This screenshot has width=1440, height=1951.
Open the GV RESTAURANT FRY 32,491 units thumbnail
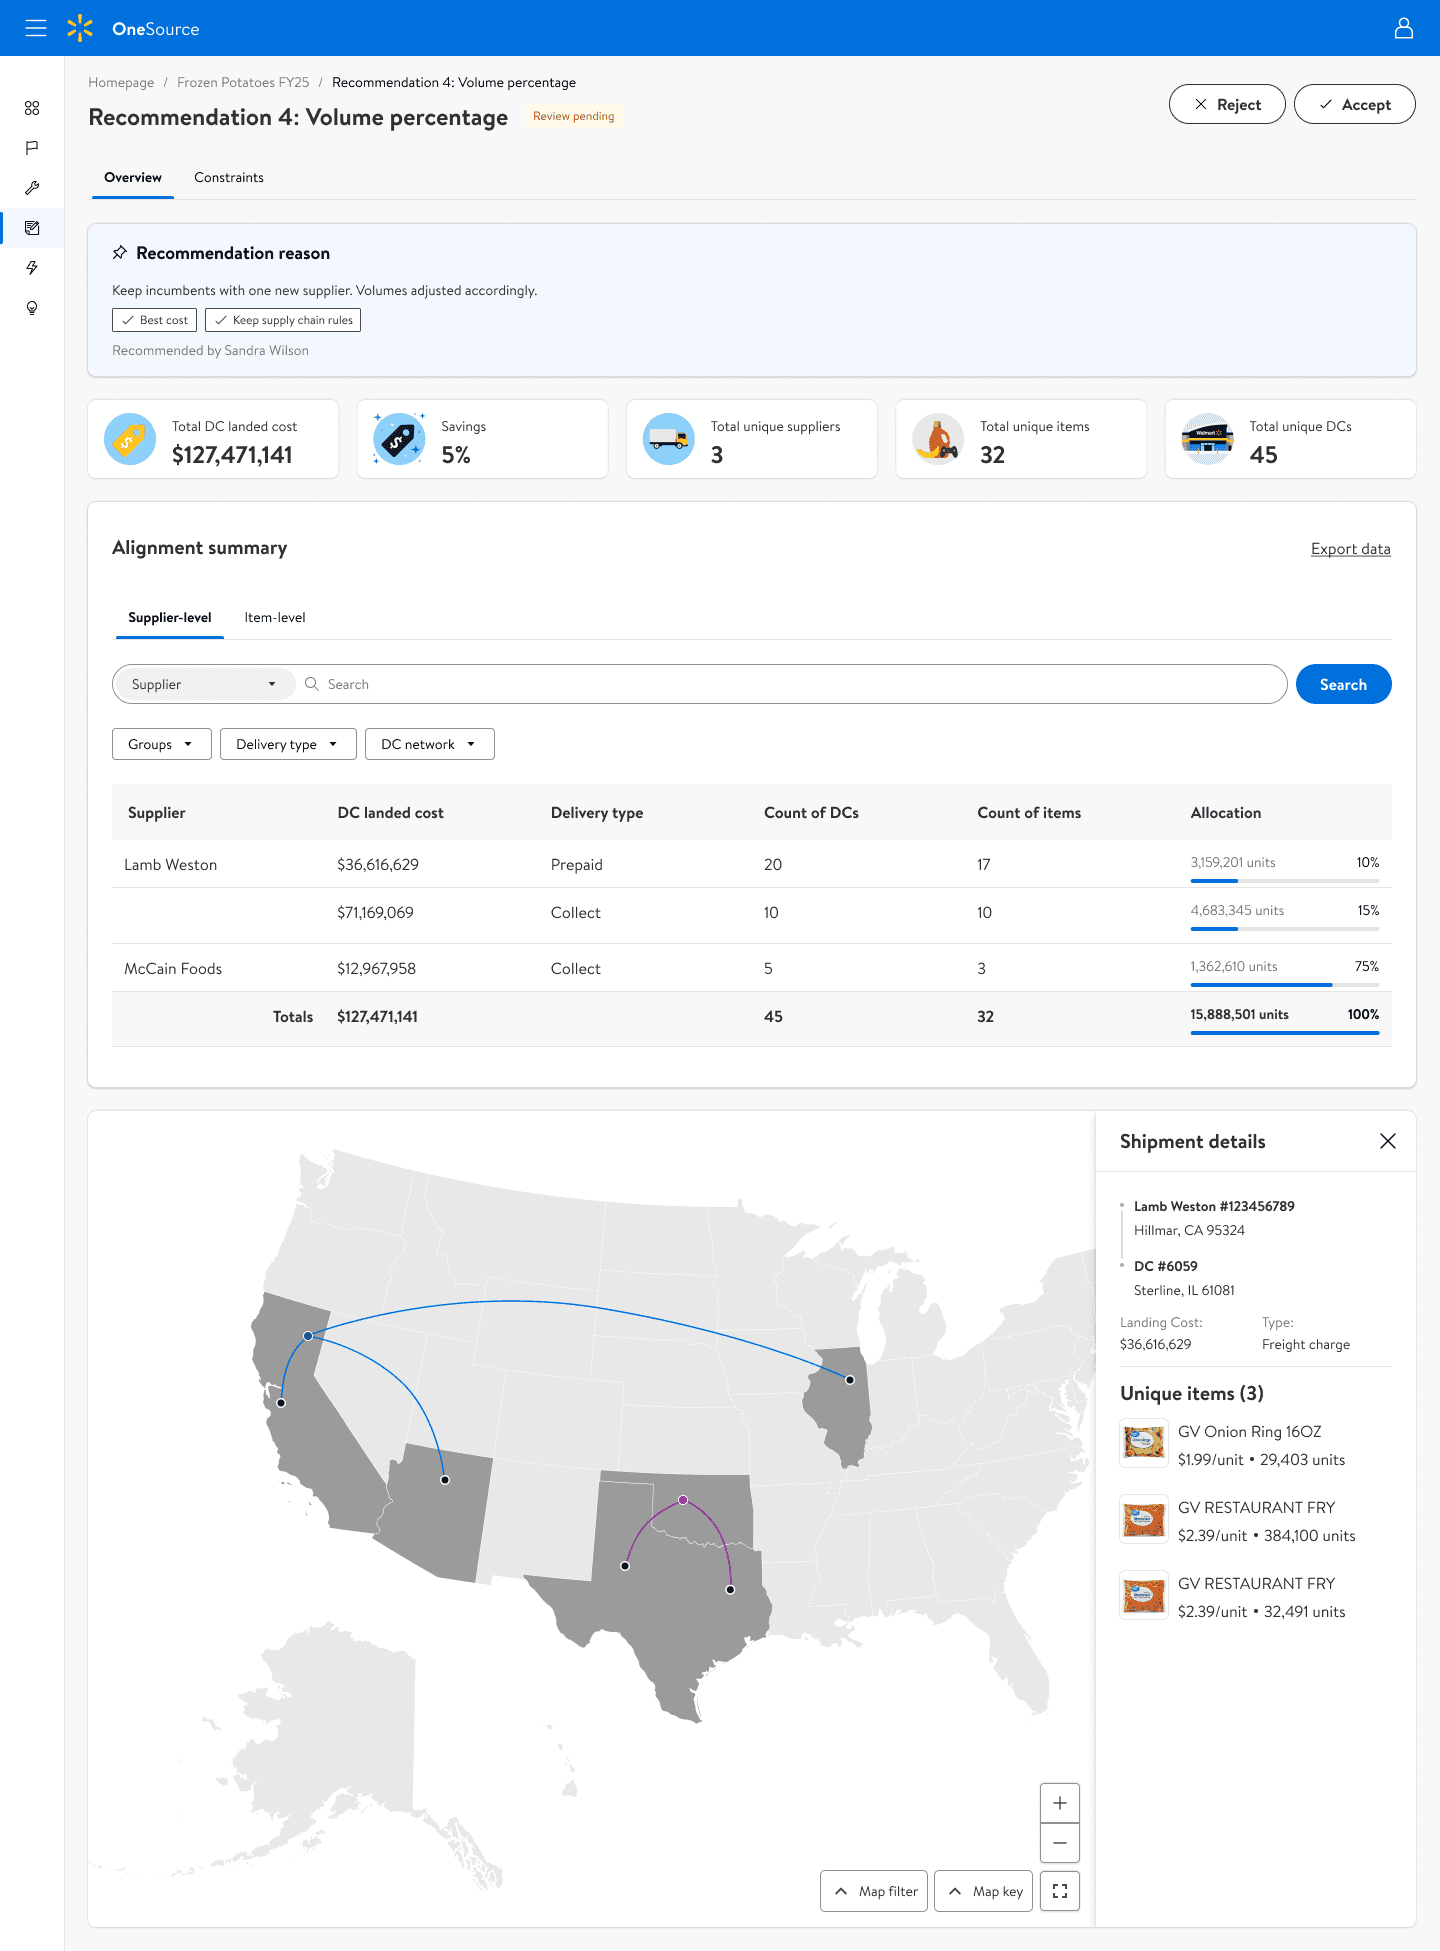coord(1144,1595)
